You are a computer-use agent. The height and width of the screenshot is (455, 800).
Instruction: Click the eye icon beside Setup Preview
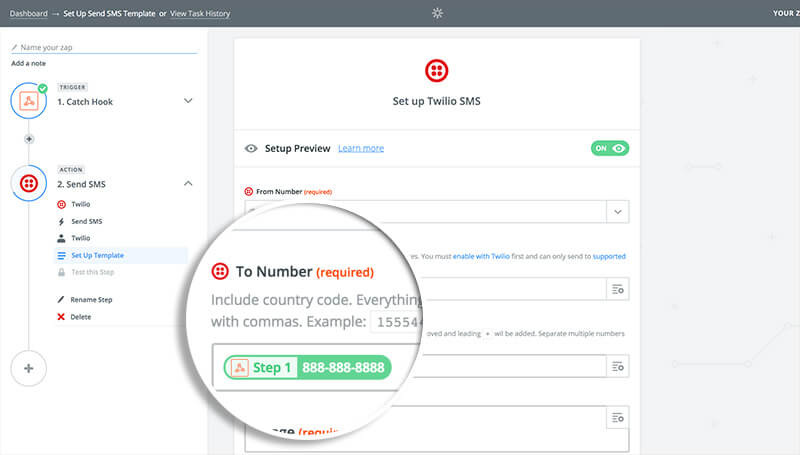pos(251,148)
